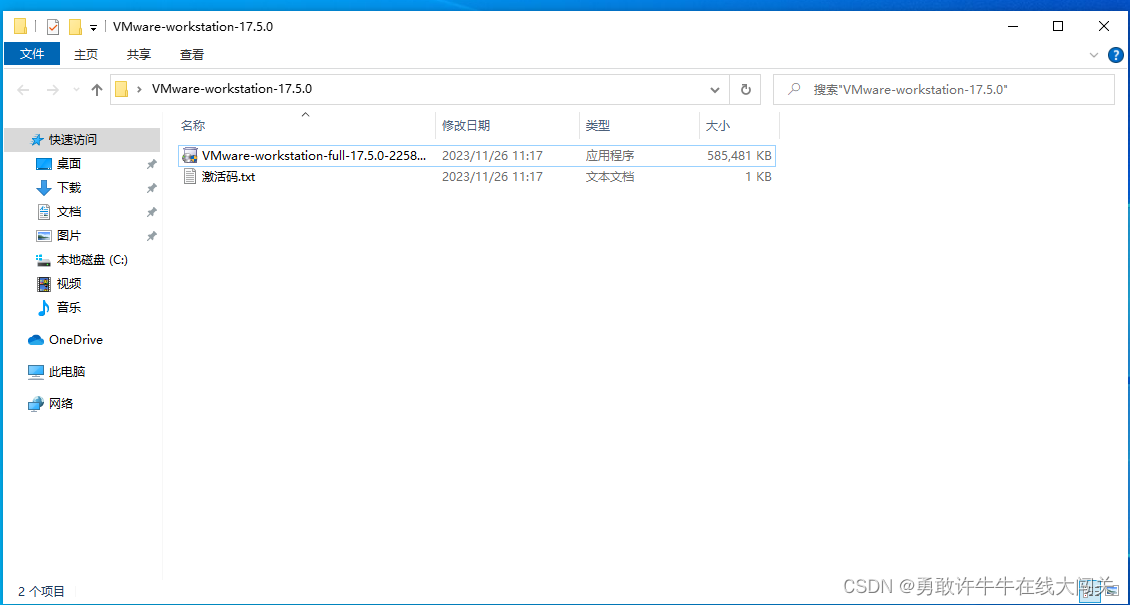The height and width of the screenshot is (605, 1130).
Task: Switch to the 主页 ribbon tab
Action: 86,54
